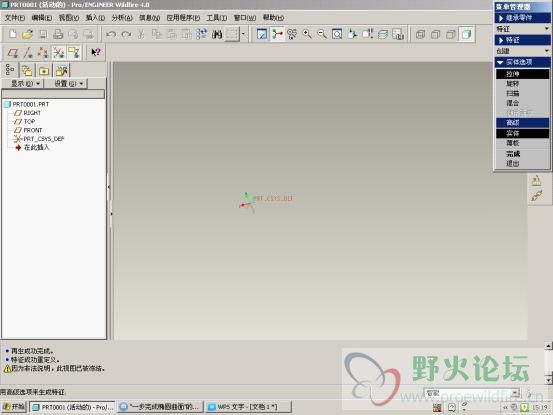Click the message area scroll down arrow

[x=548, y=380]
